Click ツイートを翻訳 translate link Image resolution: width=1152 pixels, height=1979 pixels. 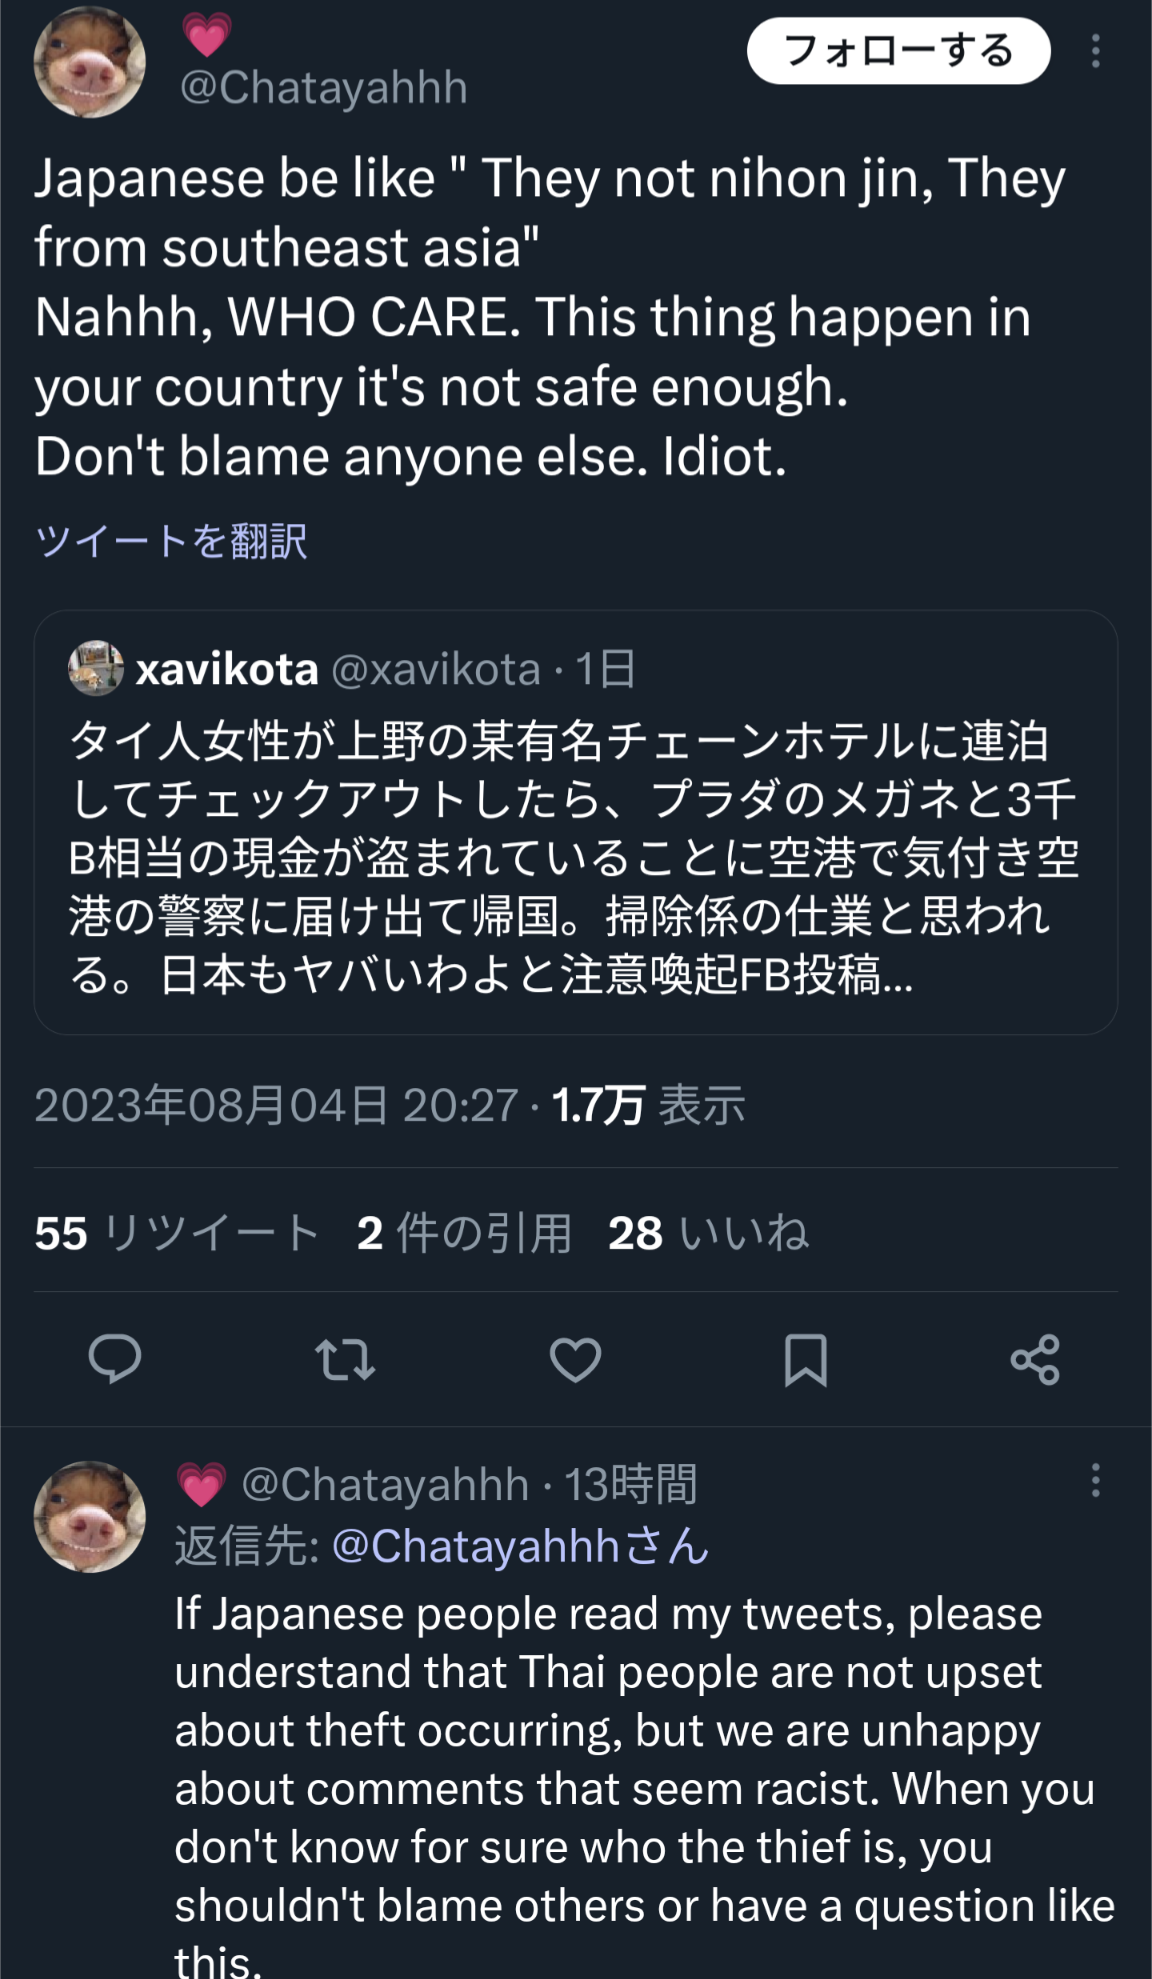171,541
